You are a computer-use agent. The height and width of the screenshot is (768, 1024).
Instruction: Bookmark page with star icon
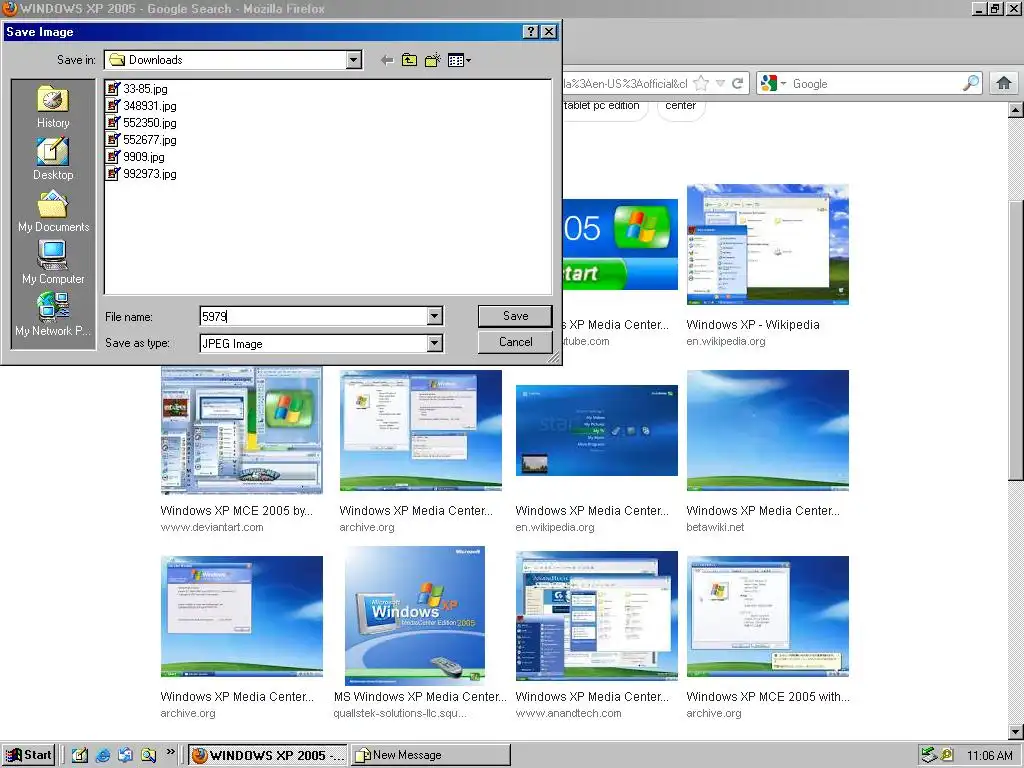pyautogui.click(x=701, y=84)
